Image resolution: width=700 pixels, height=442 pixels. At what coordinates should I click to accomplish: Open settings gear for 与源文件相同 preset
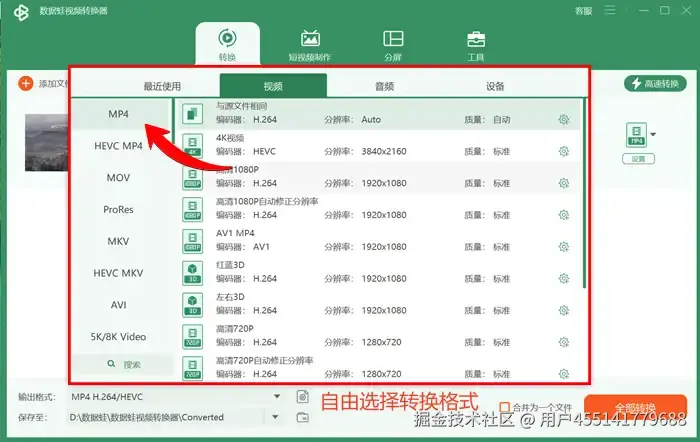click(x=564, y=119)
